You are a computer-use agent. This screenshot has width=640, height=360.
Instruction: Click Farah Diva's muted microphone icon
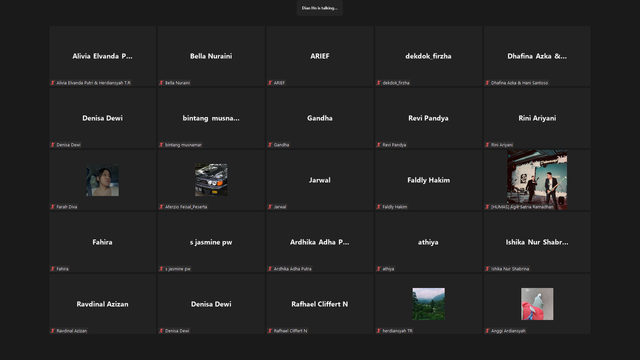(x=53, y=207)
